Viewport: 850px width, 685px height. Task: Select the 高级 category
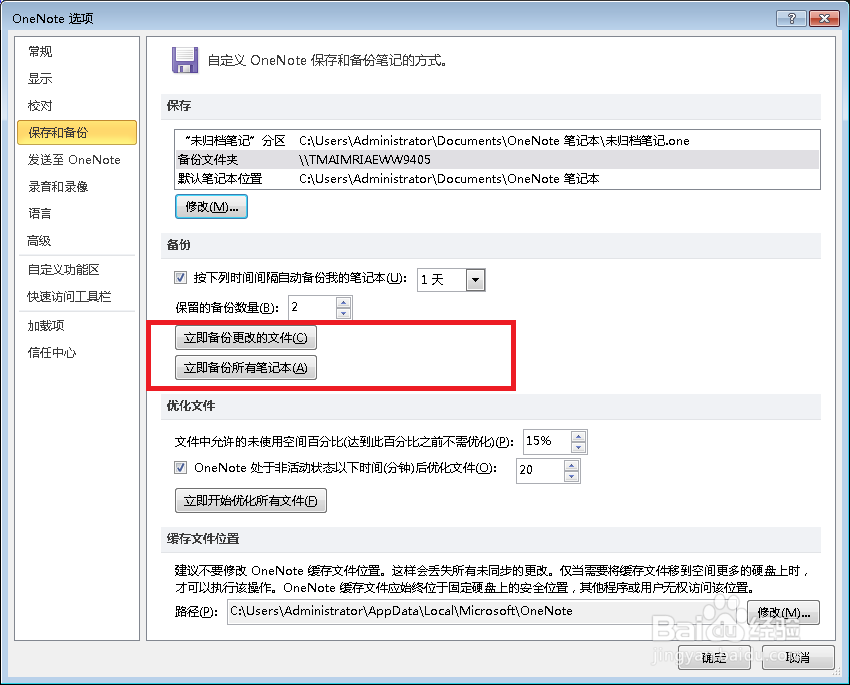39,241
